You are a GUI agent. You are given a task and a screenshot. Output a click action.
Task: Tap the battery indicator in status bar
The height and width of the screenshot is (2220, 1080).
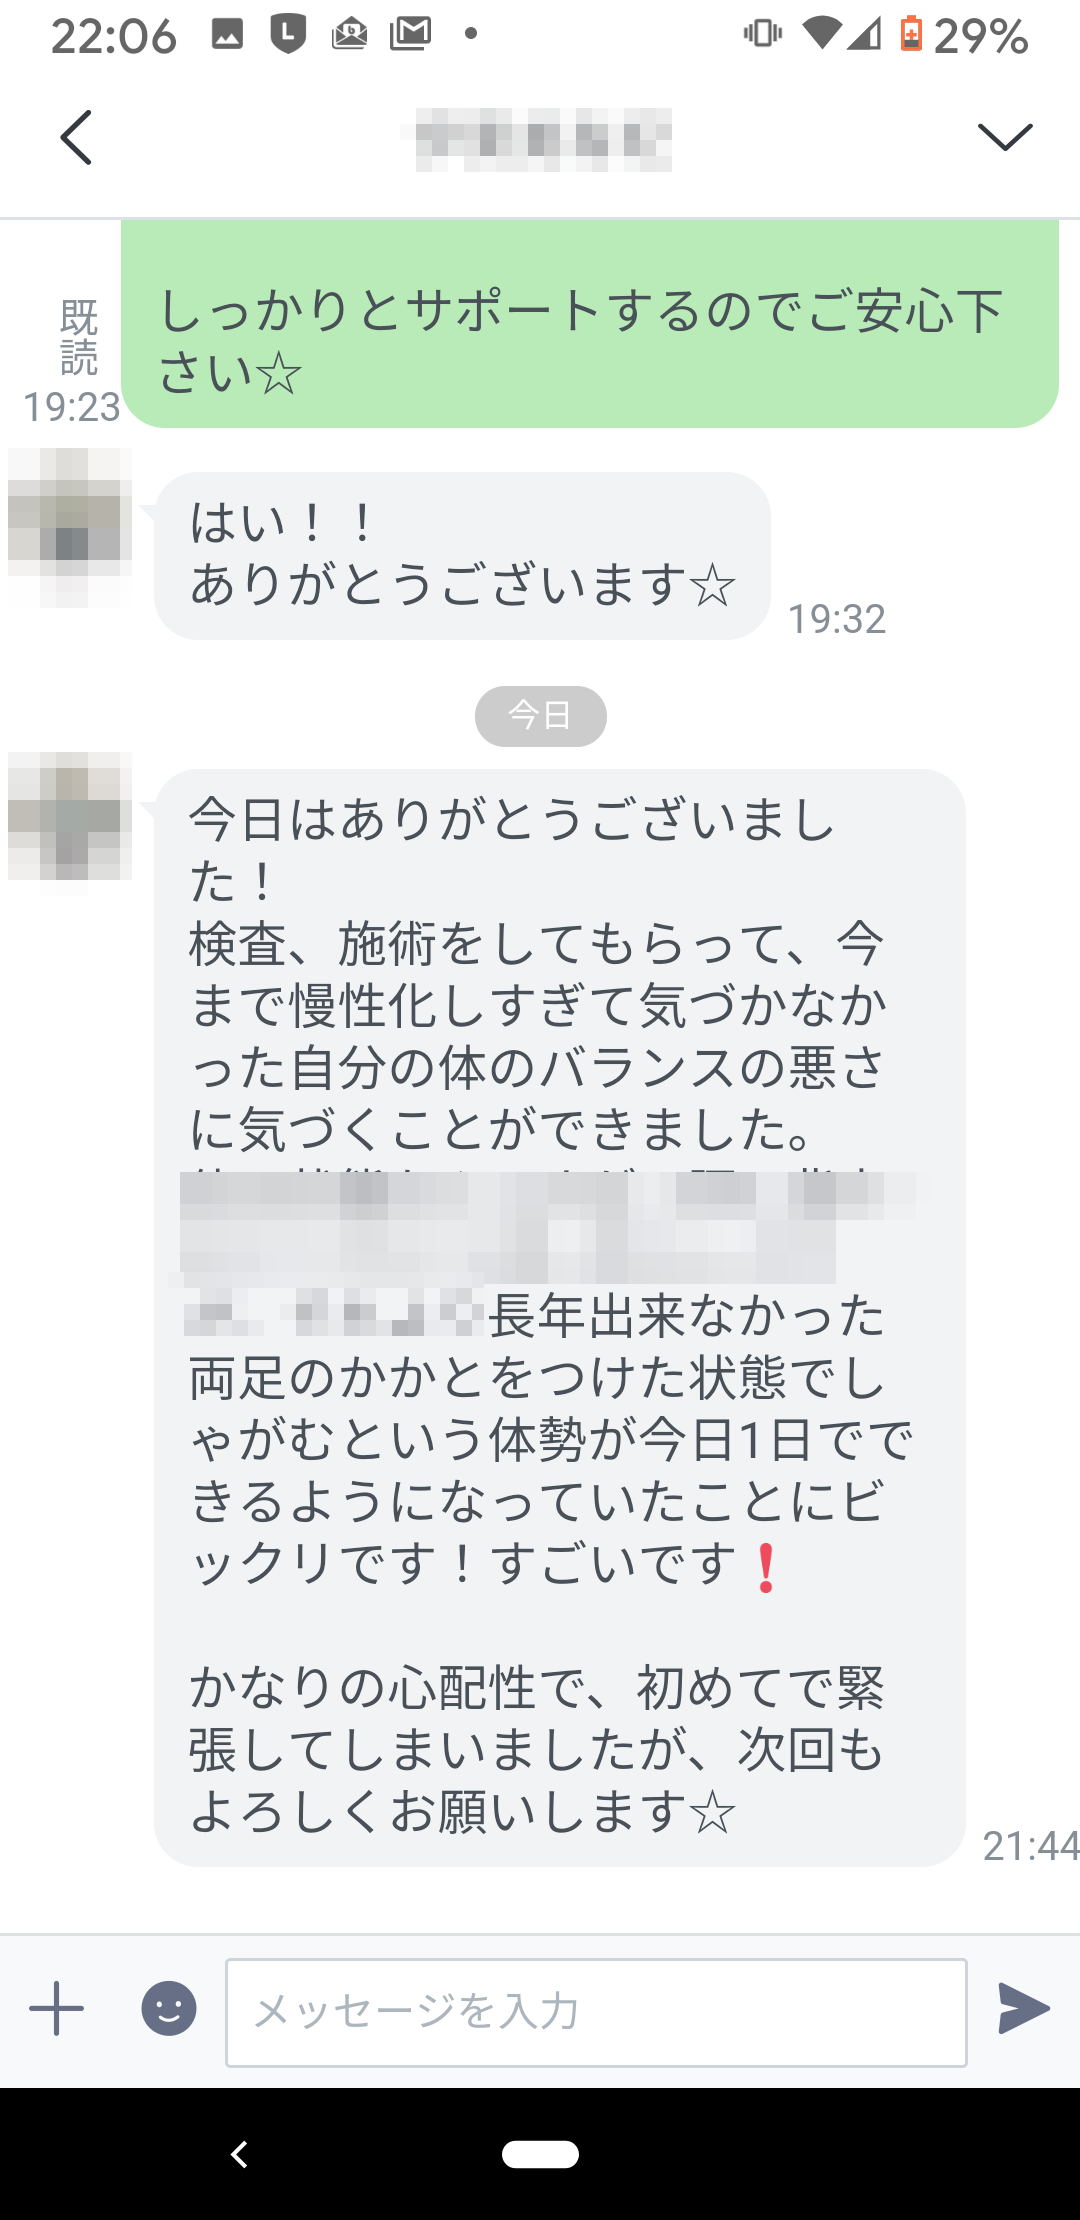(911, 34)
